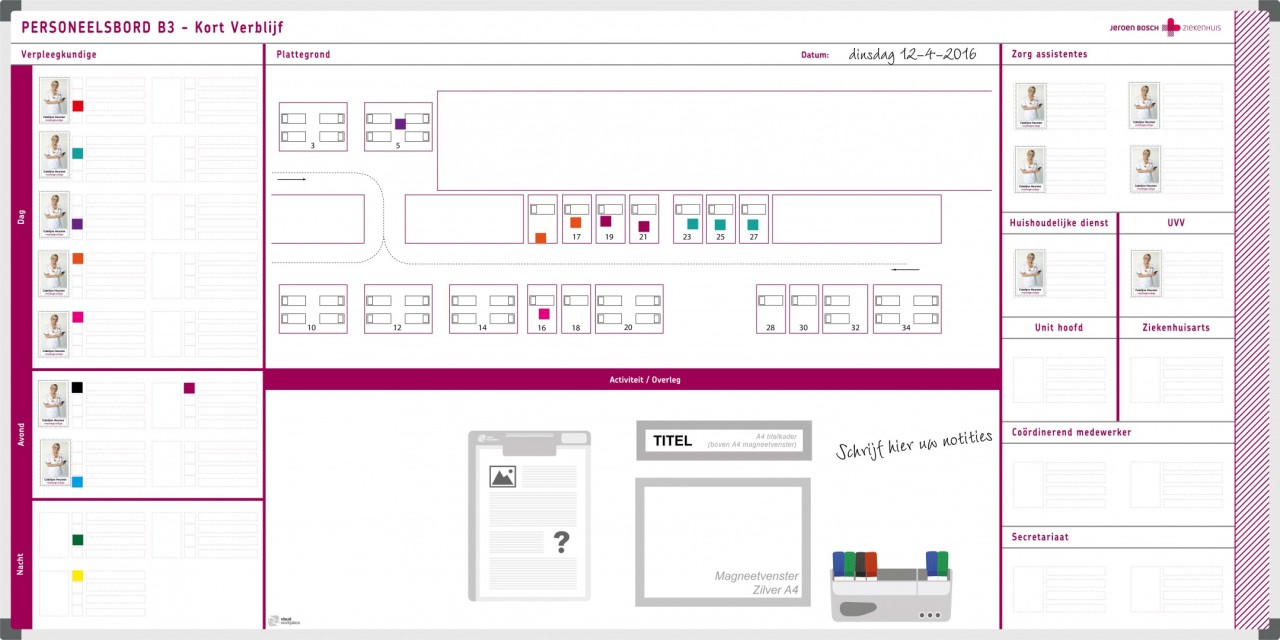The height and width of the screenshot is (640, 1280).
Task: Select the red marker in the pen tray
Action: pyautogui.click(x=871, y=562)
